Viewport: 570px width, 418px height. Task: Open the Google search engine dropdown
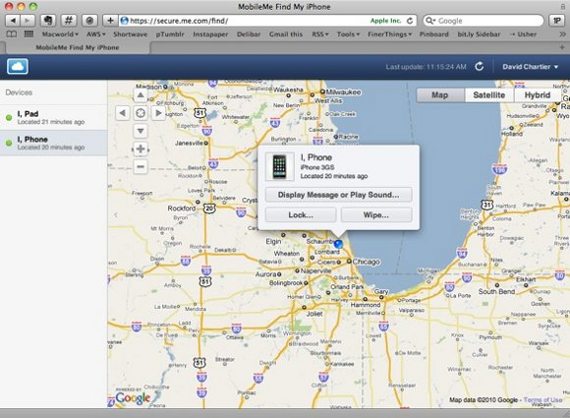point(430,21)
